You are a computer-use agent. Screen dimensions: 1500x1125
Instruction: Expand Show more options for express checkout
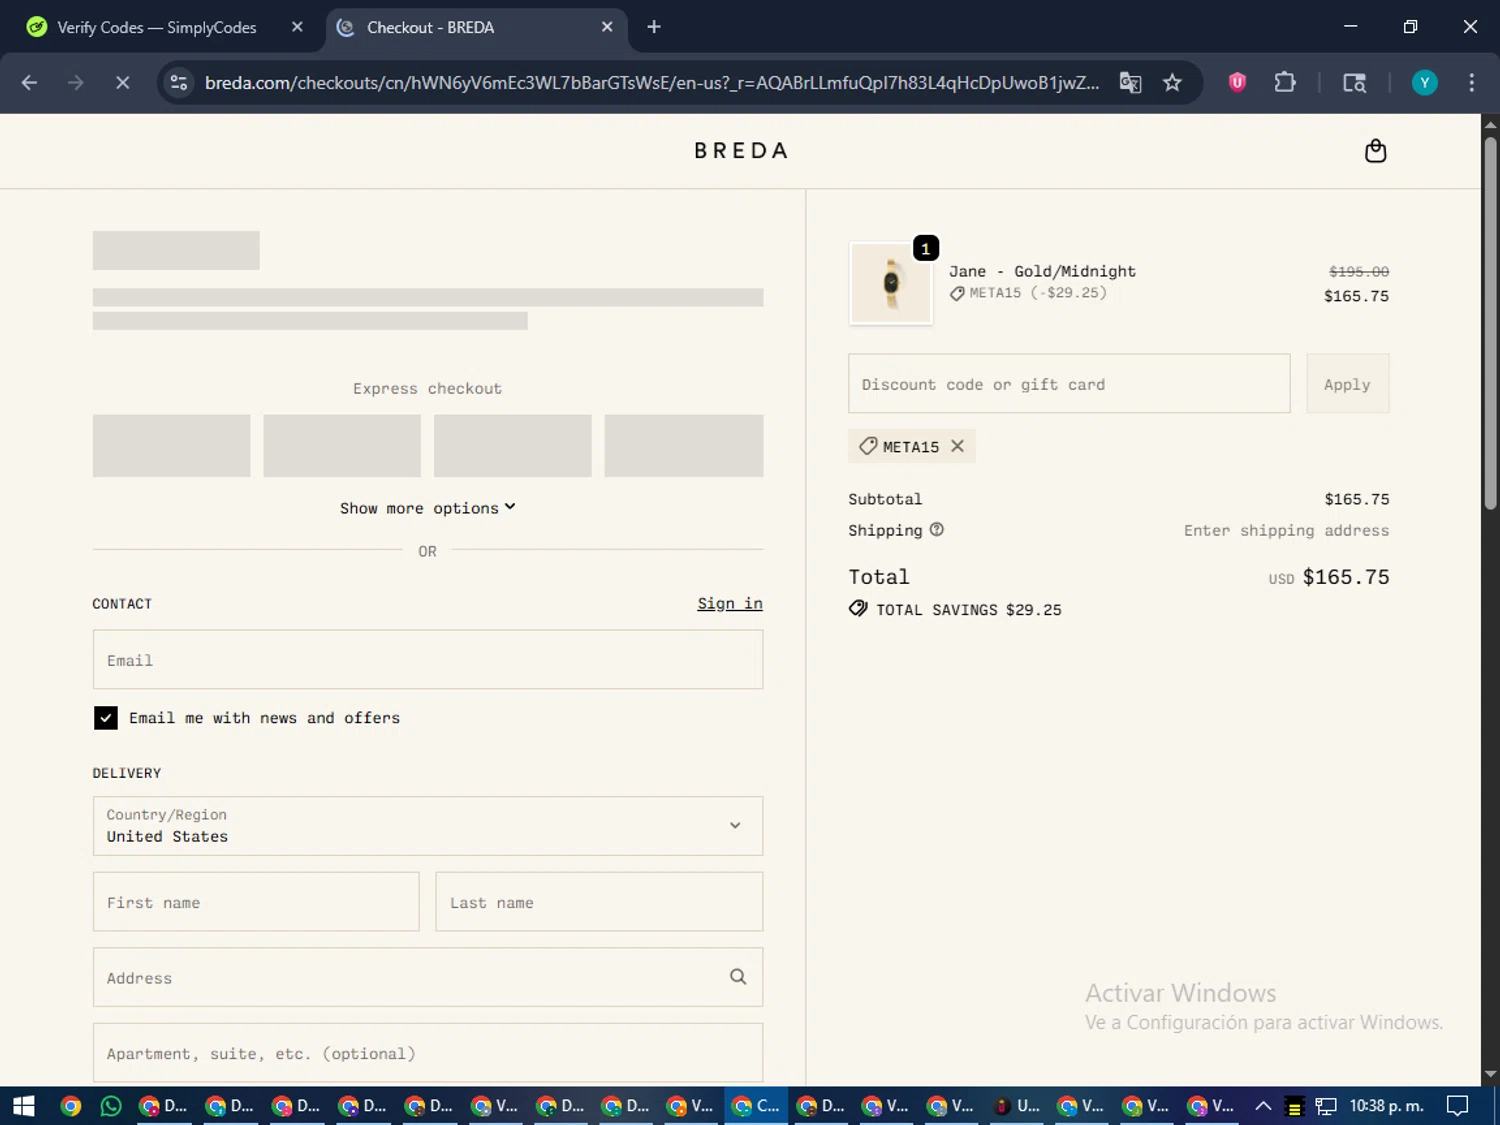pyautogui.click(x=428, y=508)
